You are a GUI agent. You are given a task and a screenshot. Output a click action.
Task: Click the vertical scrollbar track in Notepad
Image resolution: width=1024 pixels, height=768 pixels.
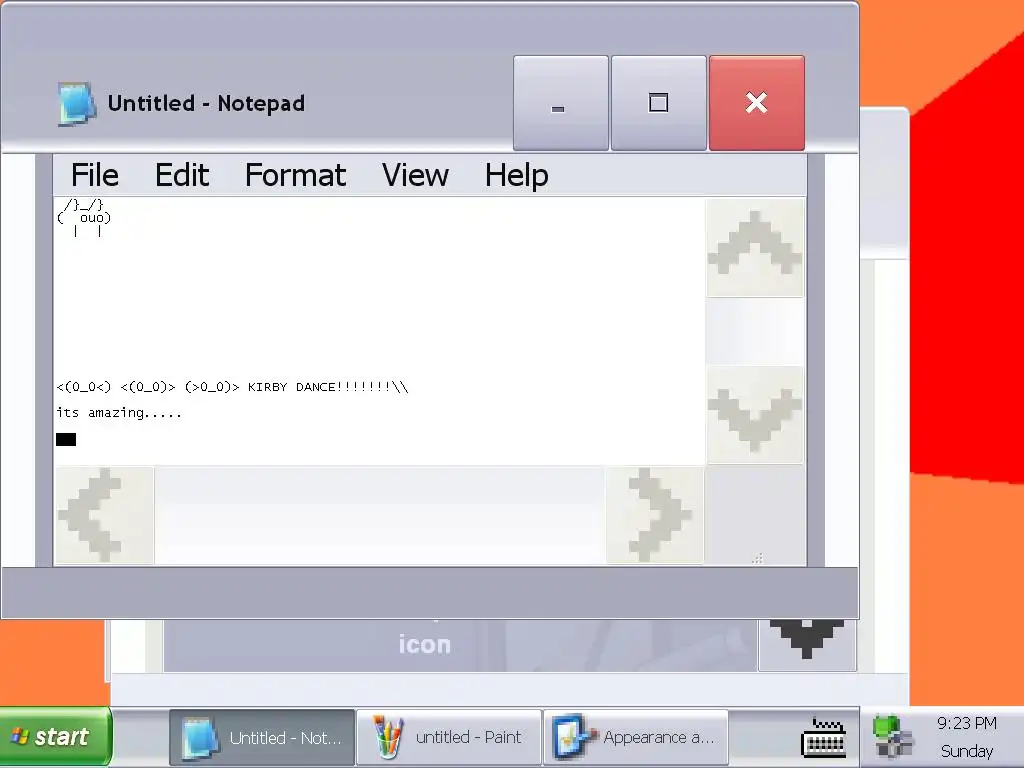tap(755, 332)
